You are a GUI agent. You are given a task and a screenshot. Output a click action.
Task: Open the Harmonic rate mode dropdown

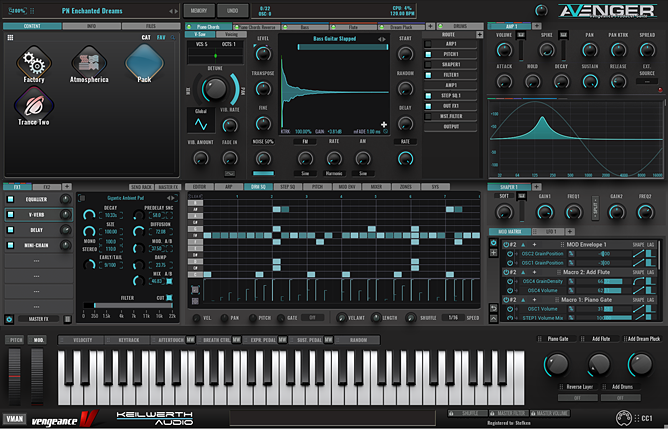click(334, 173)
